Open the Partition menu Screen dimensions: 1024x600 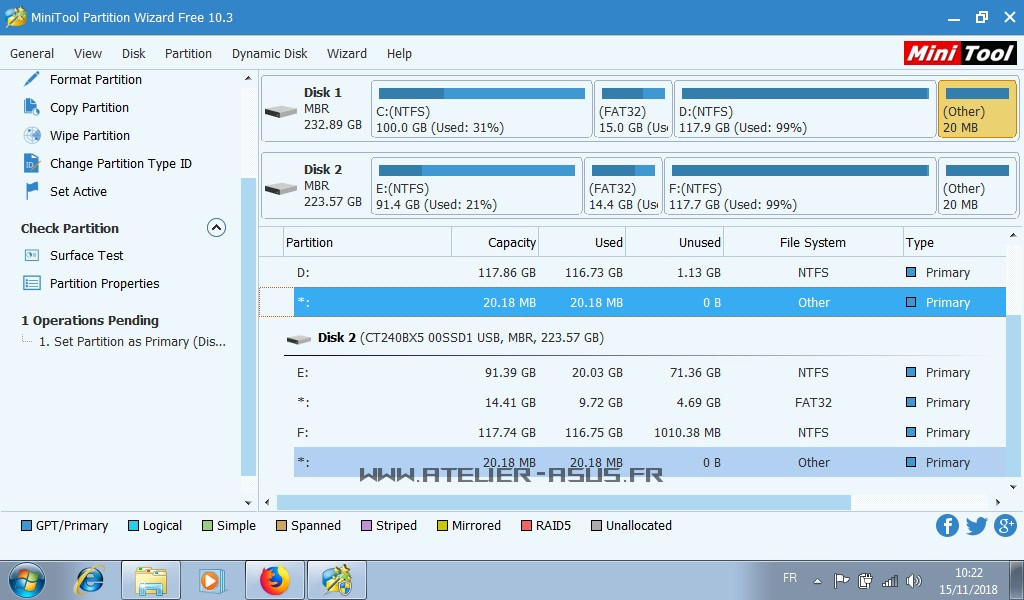(188, 54)
